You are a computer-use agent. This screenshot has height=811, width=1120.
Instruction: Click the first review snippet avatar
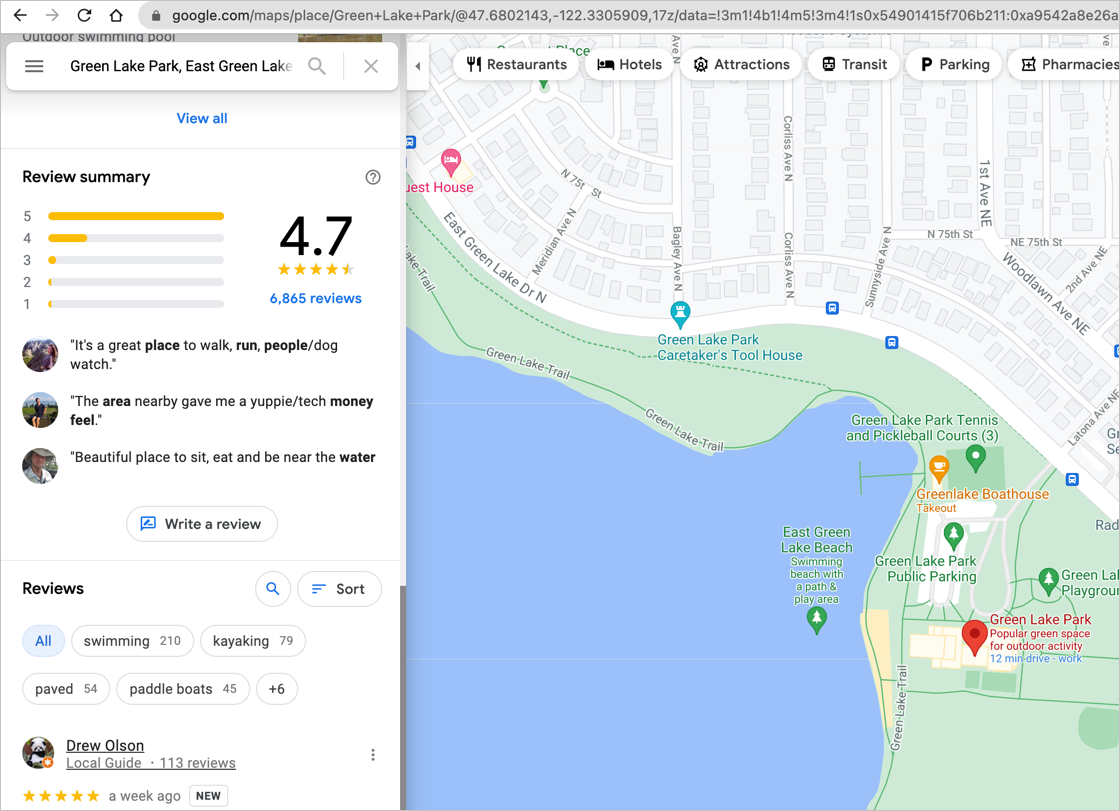pyautogui.click(x=40, y=354)
